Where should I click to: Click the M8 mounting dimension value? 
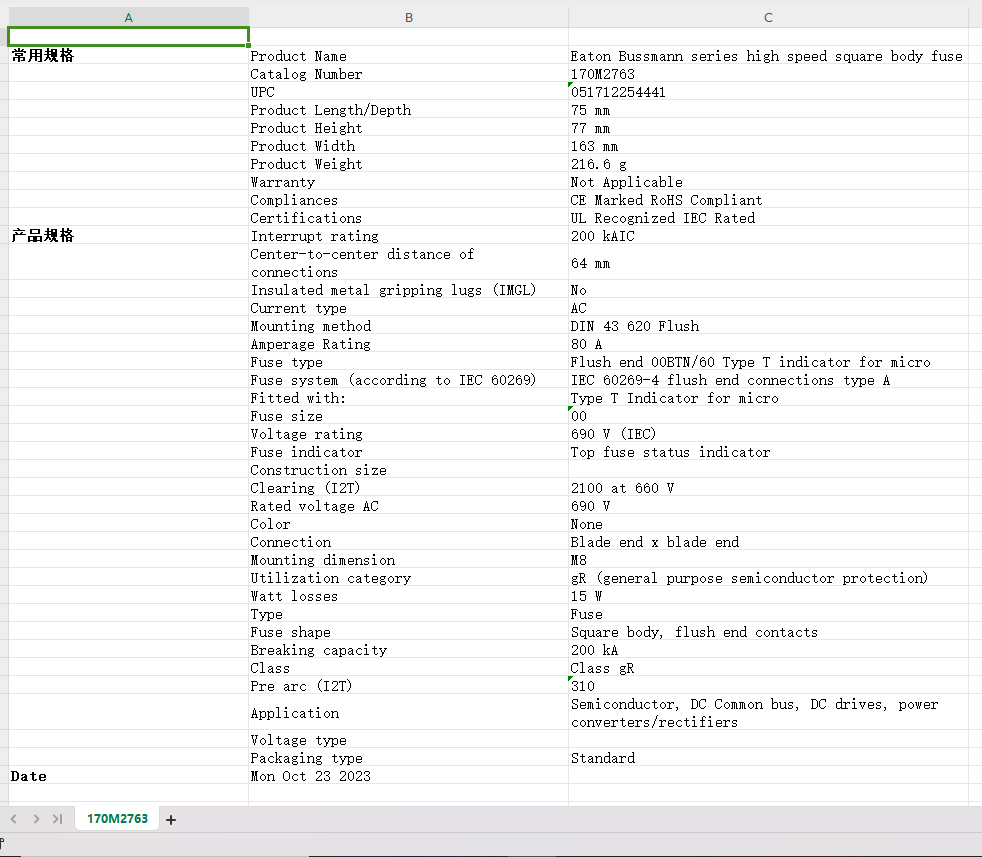coord(768,560)
